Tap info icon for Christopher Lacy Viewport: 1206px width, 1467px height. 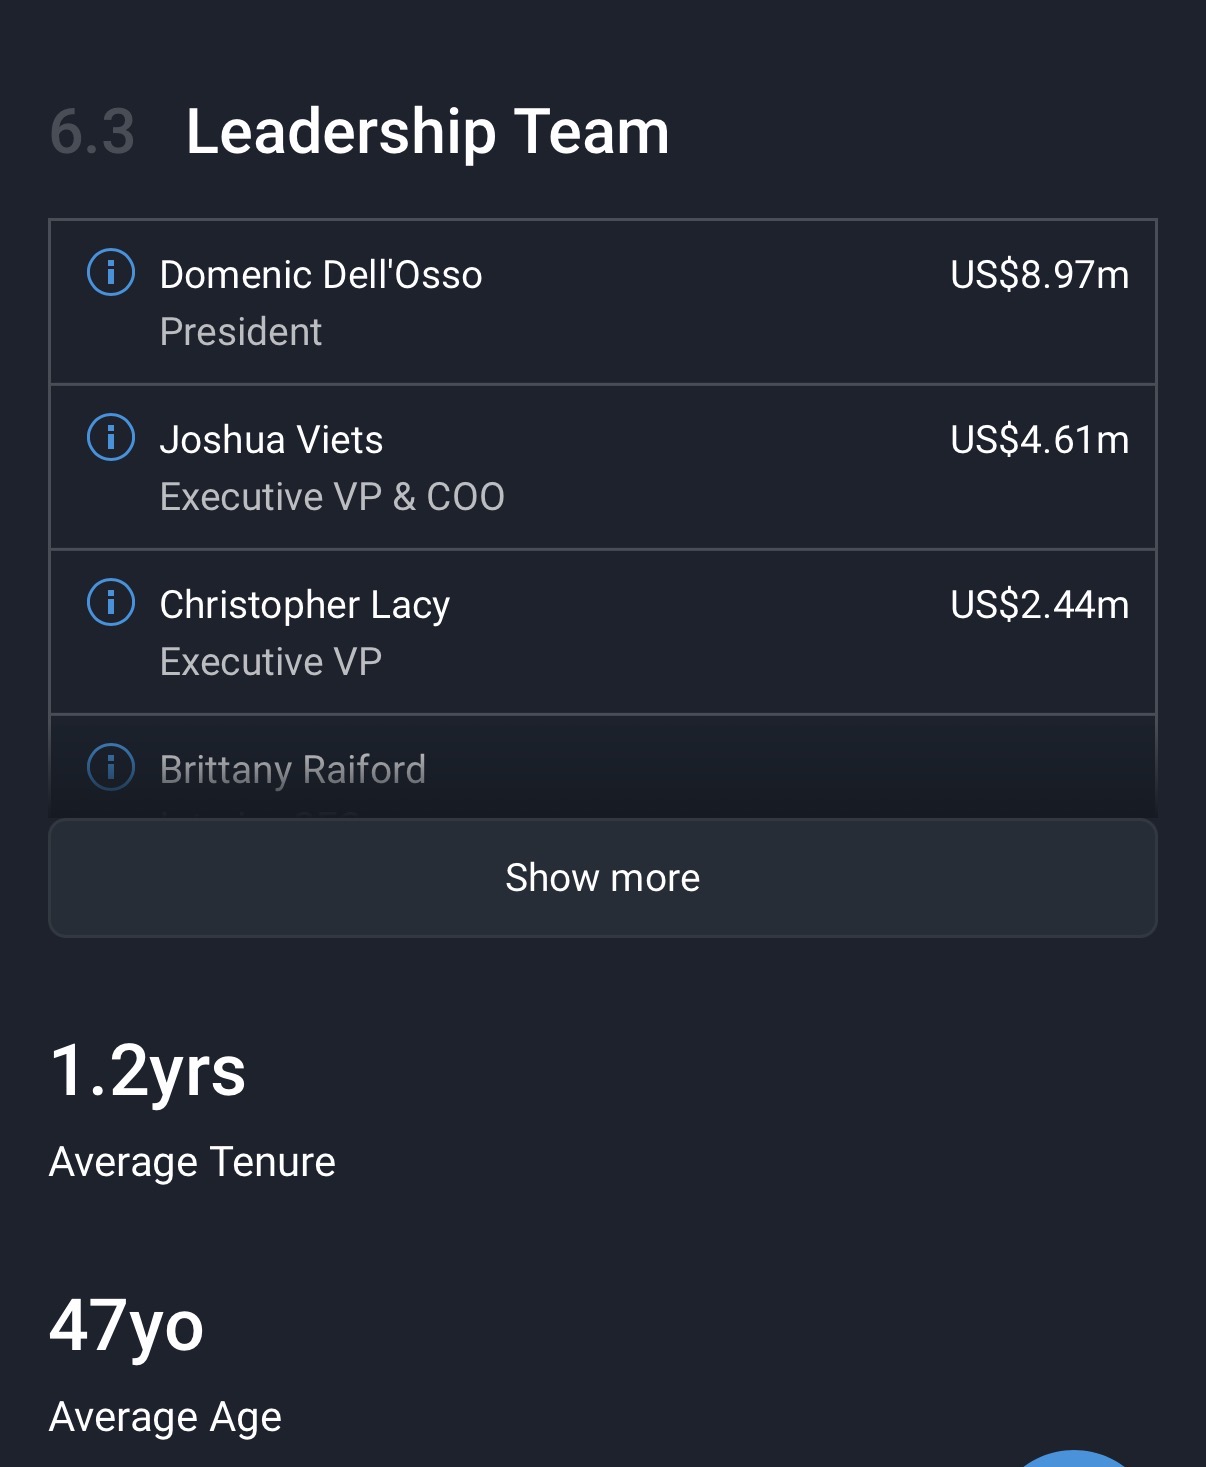[111, 602]
